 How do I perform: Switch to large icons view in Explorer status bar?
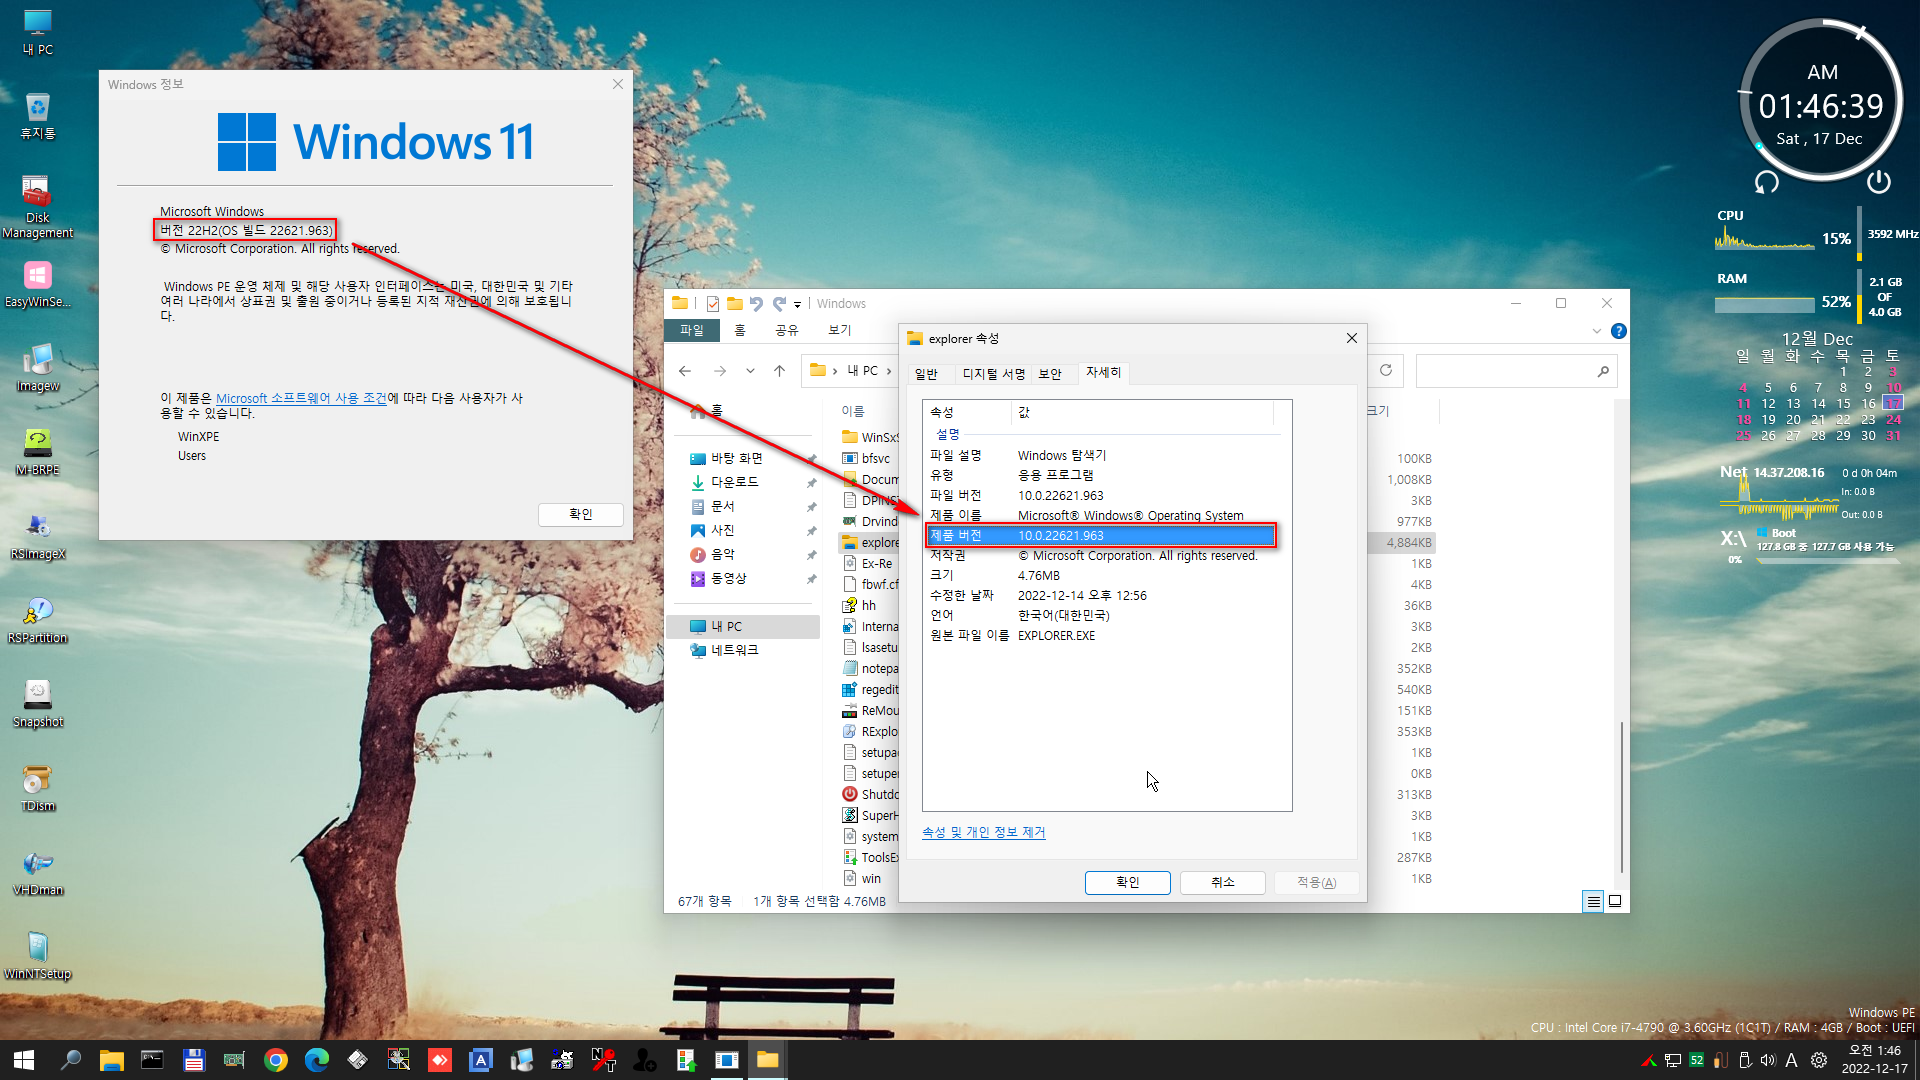[x=1614, y=901]
